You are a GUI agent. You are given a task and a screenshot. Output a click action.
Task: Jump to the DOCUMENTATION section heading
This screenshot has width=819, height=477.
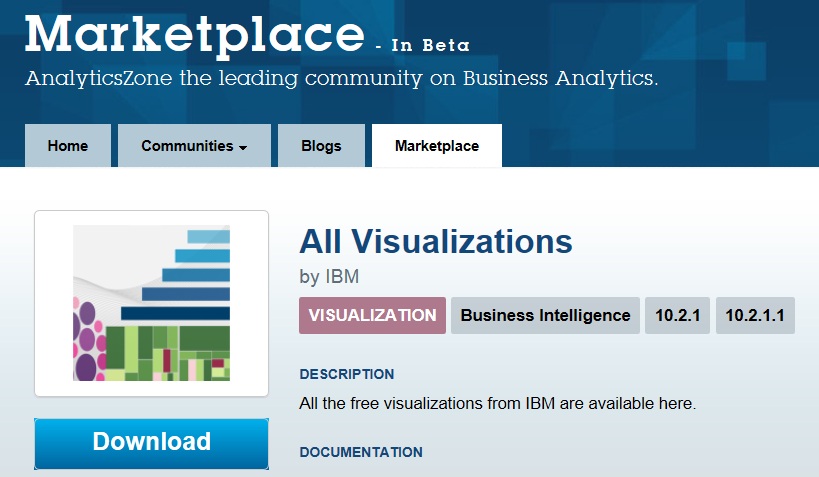click(360, 452)
